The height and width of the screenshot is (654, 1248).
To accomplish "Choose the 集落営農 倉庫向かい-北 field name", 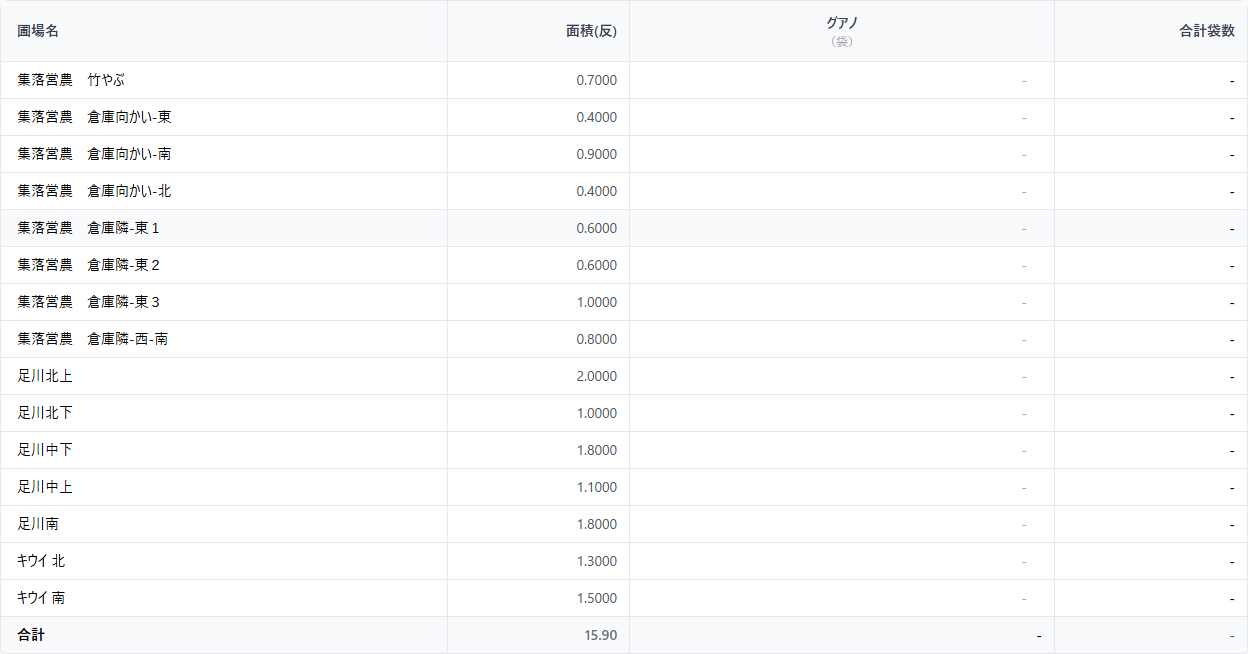I will (94, 191).
